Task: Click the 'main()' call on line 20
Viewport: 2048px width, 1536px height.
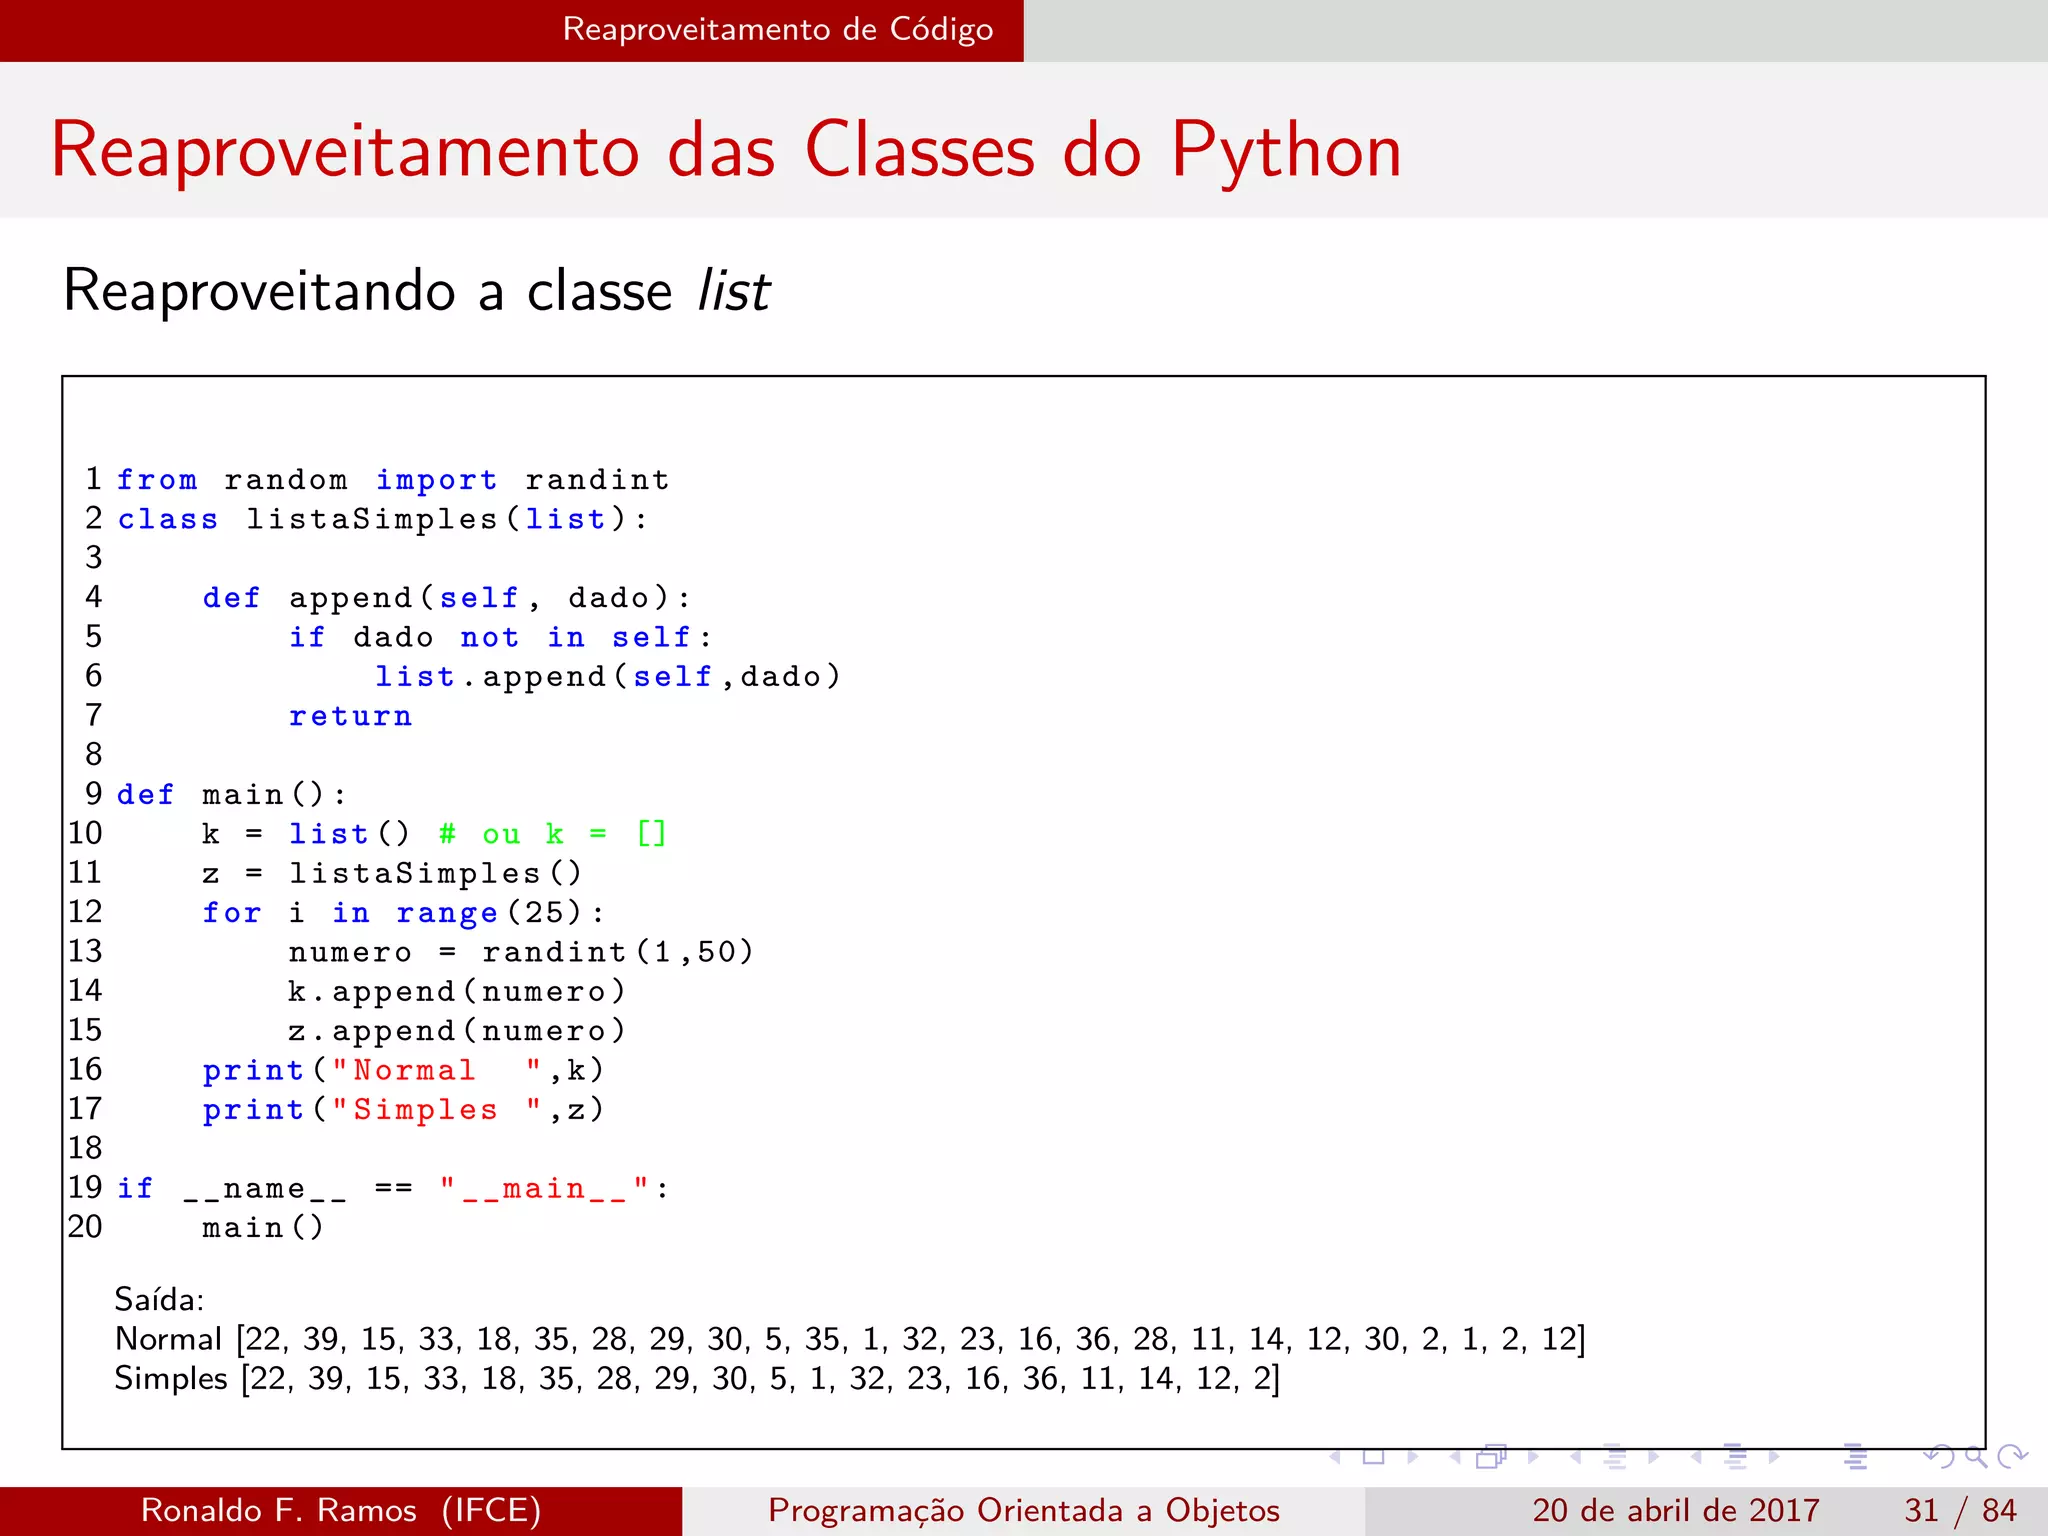Action: click(x=264, y=1228)
